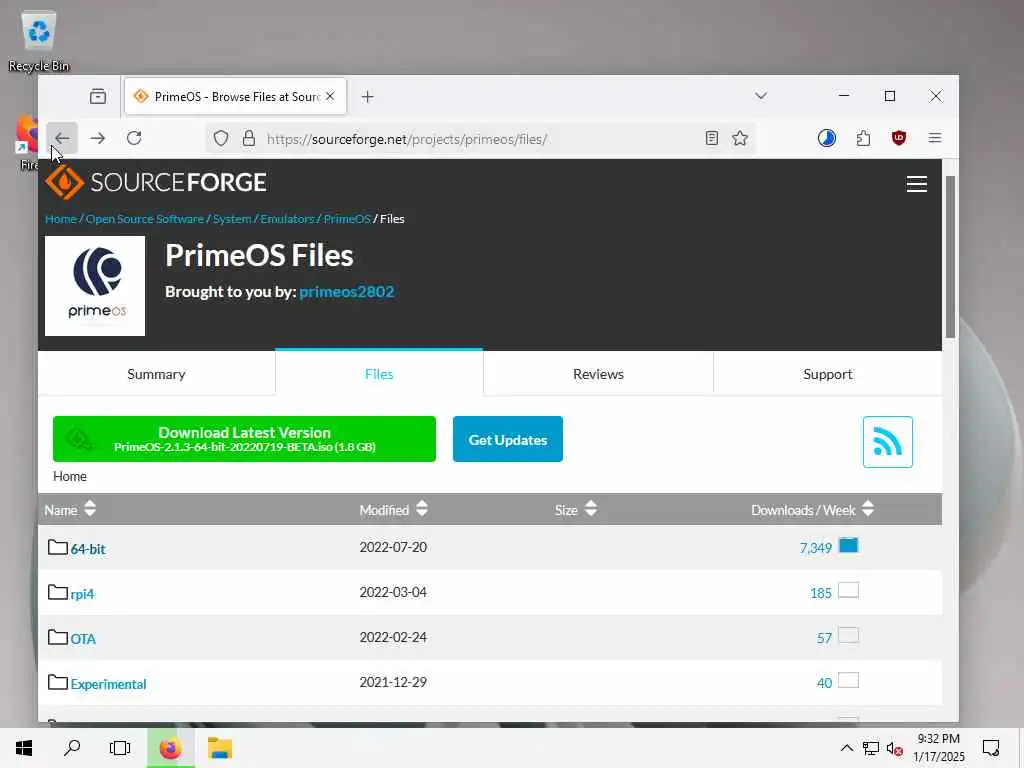Open the Experimental folder
The image size is (1024, 768).
[108, 684]
